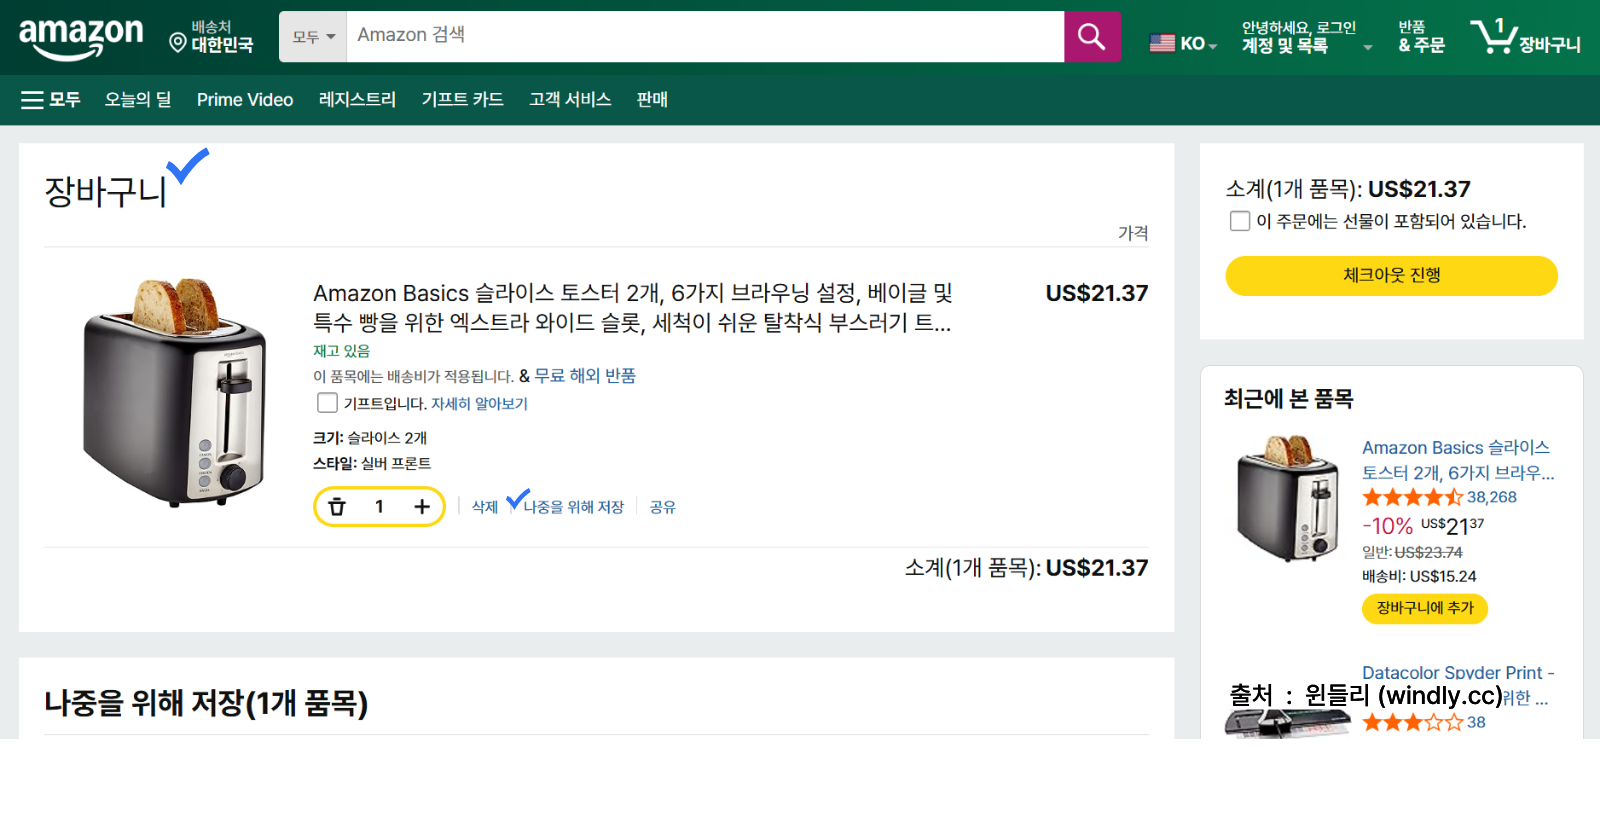Click the delivery location pin 대한민국
The height and width of the screenshot is (830, 1600).
211,37
